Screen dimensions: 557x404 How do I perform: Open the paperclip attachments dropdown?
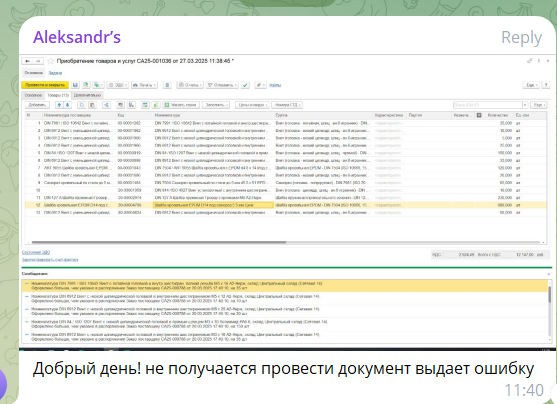point(260,85)
